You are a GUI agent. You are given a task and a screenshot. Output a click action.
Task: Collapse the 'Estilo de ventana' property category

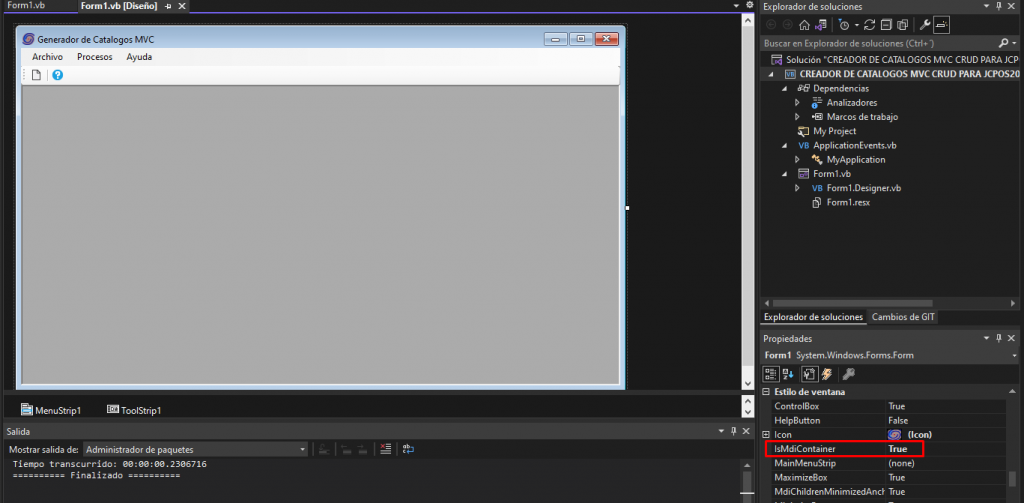click(767, 392)
